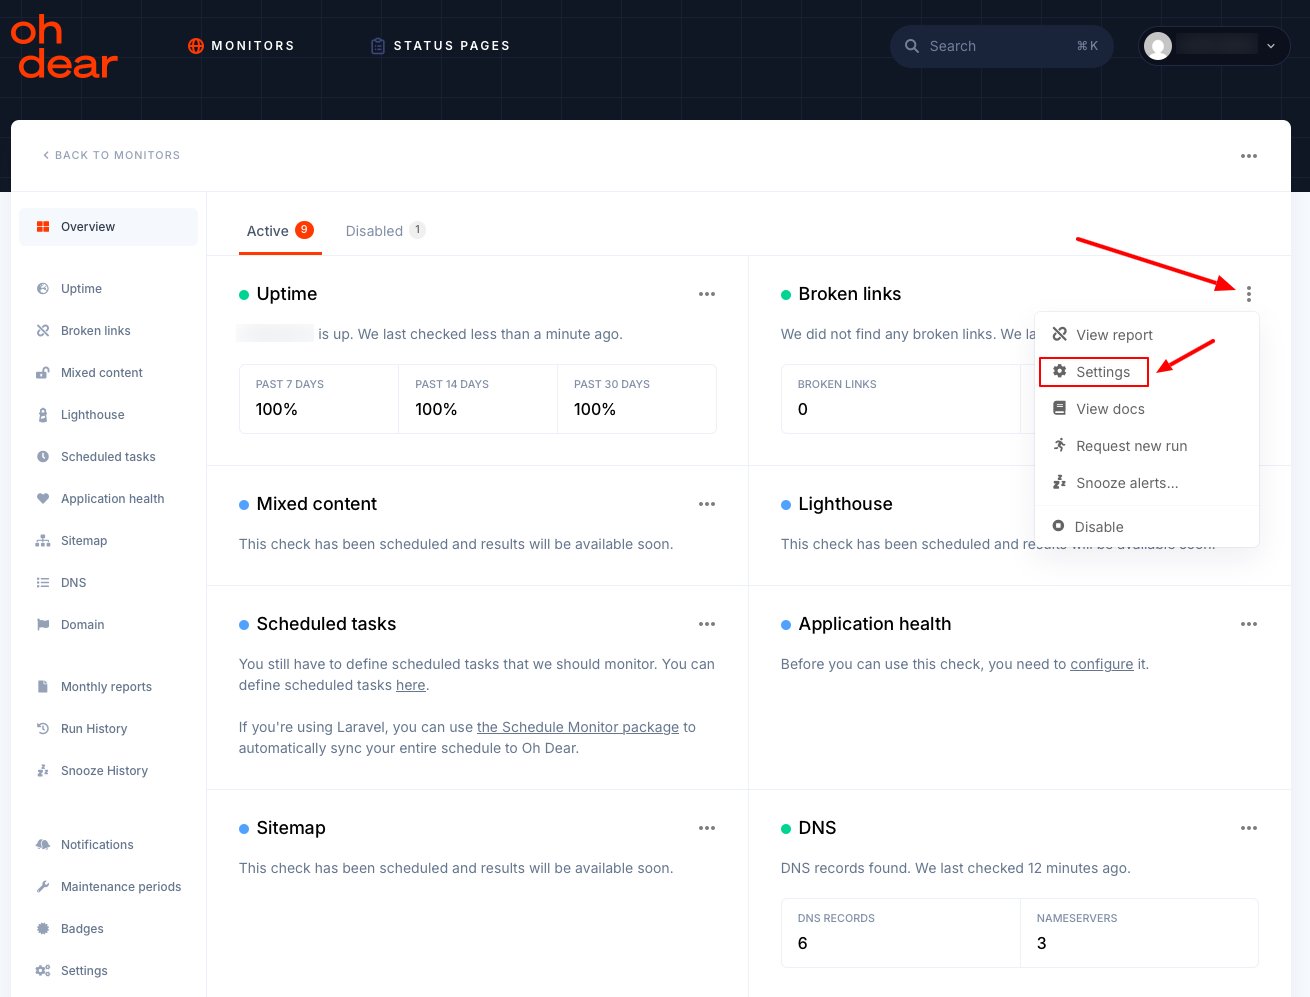Viewport: 1310px width, 997px height.
Task: Expand the Uptime card options menu
Action: coord(707,294)
